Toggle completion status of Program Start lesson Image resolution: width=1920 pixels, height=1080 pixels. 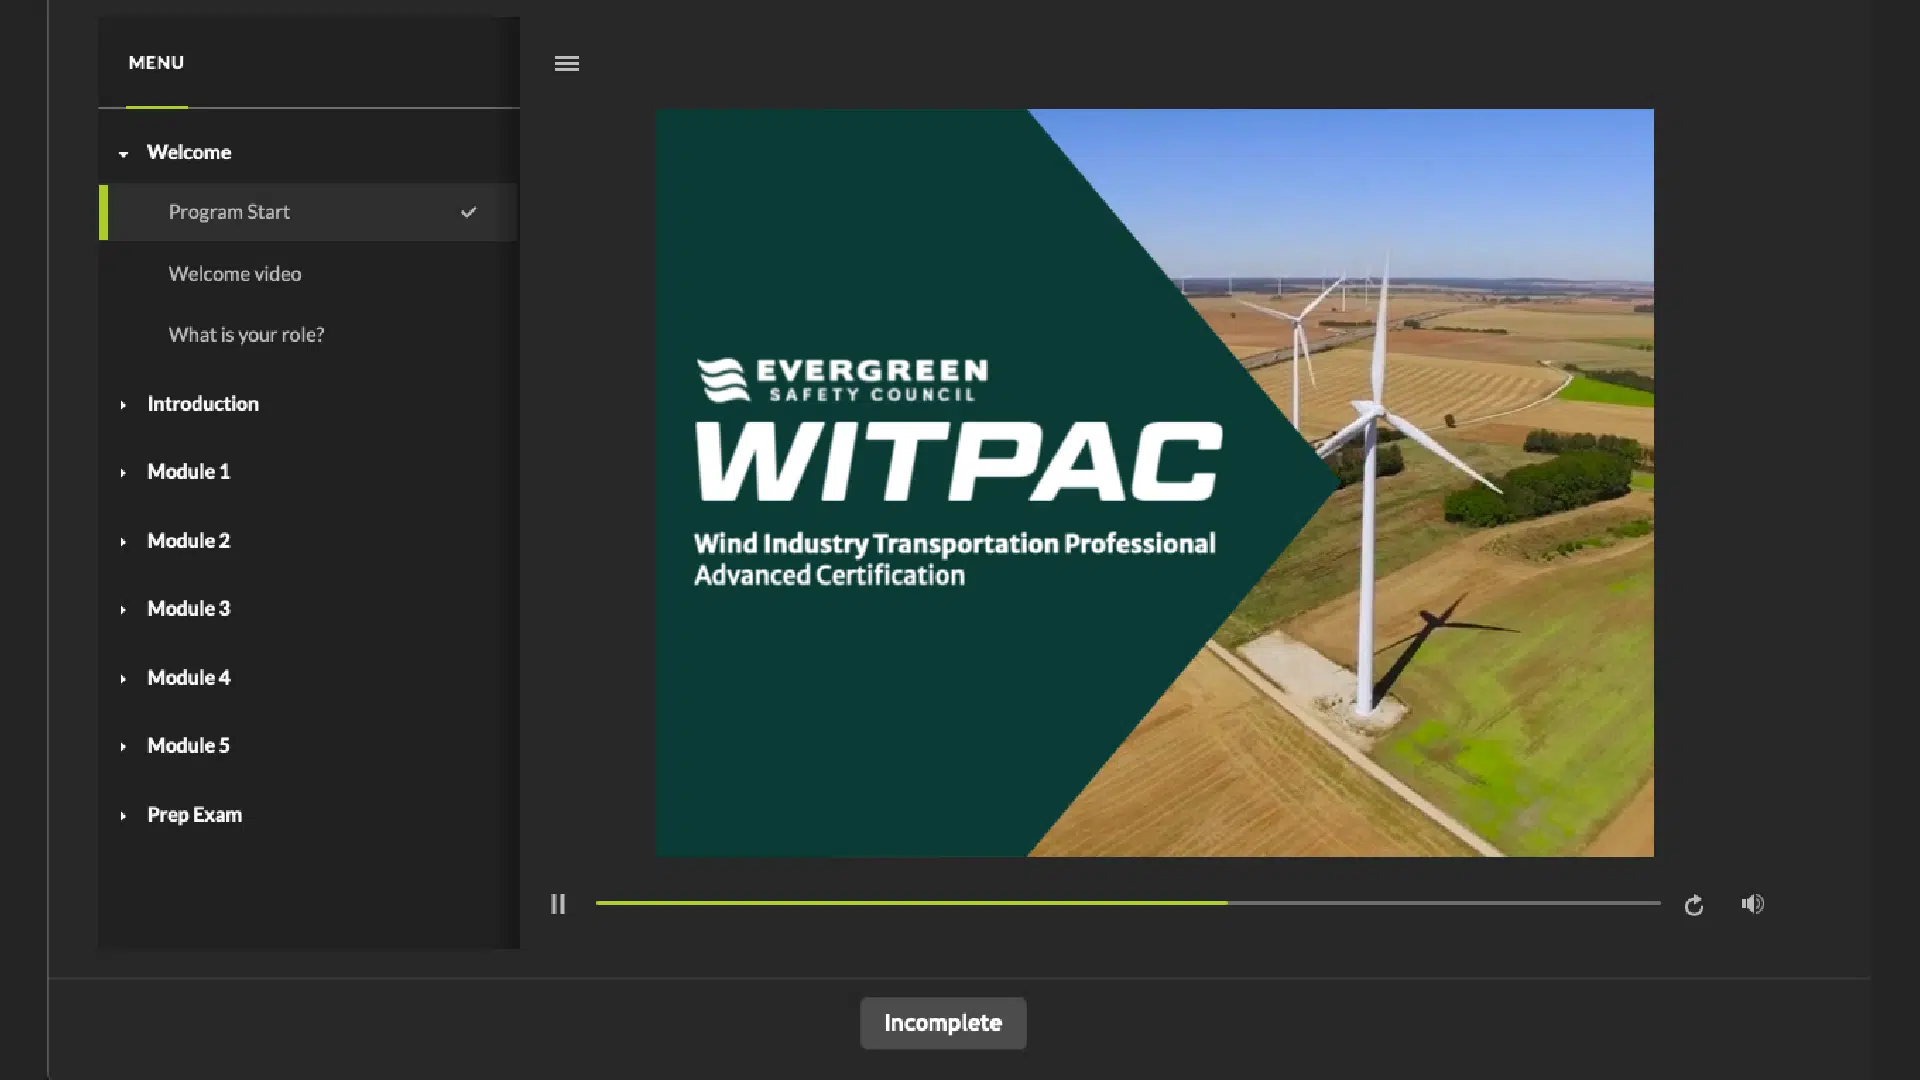pyautogui.click(x=468, y=212)
